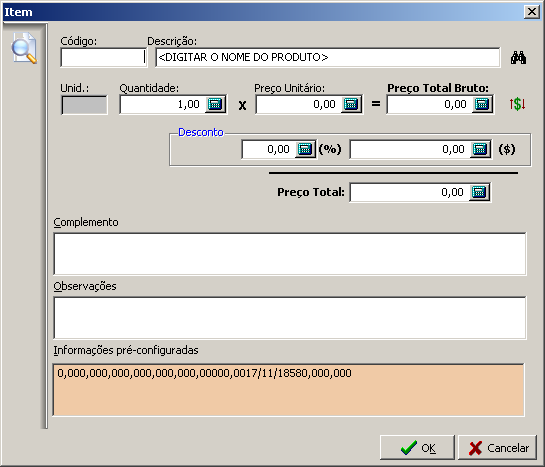The image size is (545, 467).
Task: Click the Preço Unitário value field
Action: [x=299, y=104]
